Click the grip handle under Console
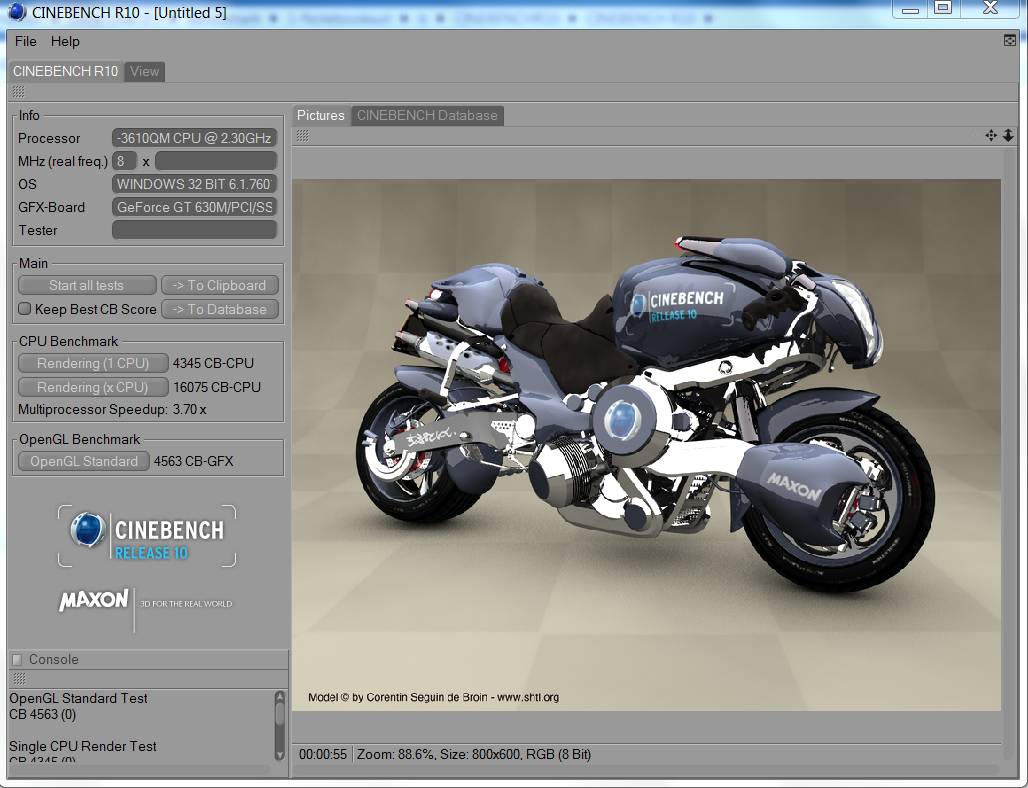 pyautogui.click(x=20, y=679)
